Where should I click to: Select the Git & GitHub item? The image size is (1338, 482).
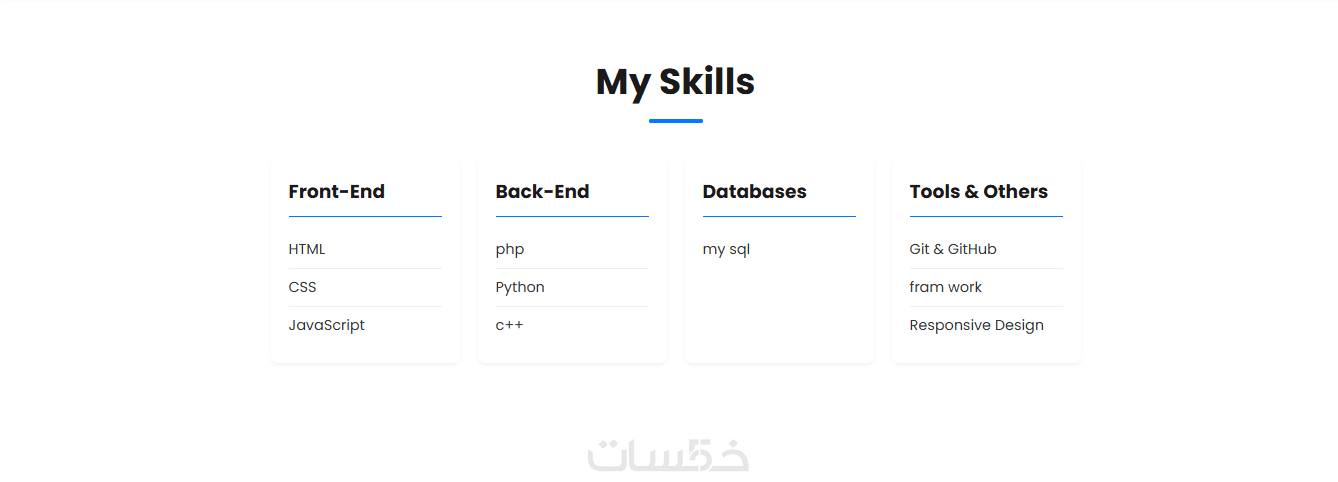pos(953,249)
